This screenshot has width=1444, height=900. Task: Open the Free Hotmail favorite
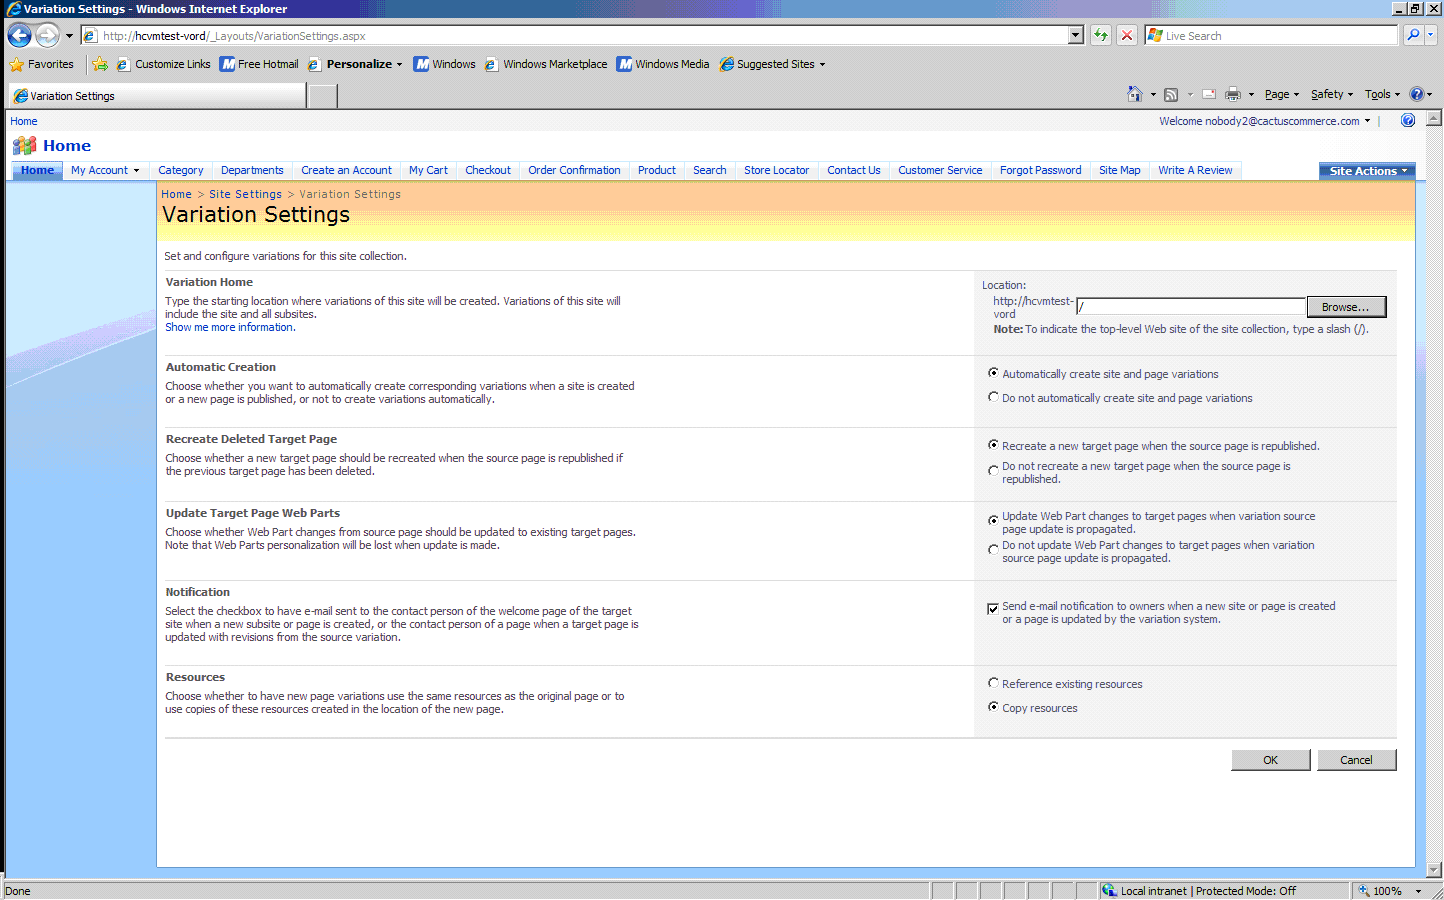coord(259,64)
